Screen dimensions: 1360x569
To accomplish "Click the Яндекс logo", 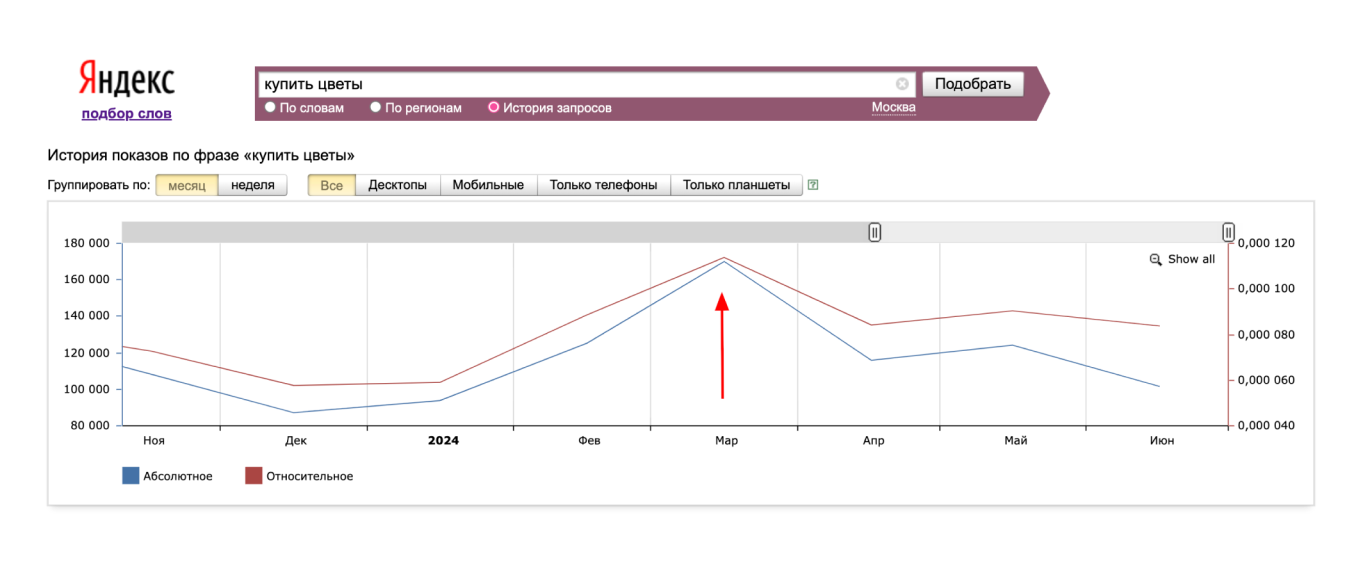I will [126, 79].
